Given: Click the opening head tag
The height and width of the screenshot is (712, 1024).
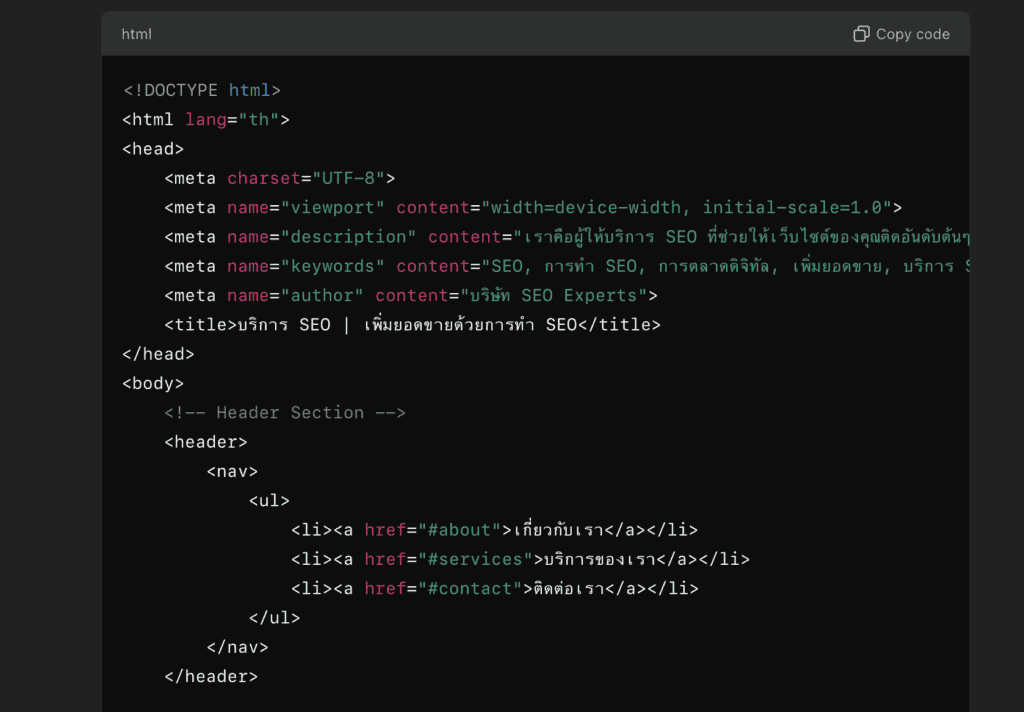Looking at the screenshot, I should (x=153, y=149).
